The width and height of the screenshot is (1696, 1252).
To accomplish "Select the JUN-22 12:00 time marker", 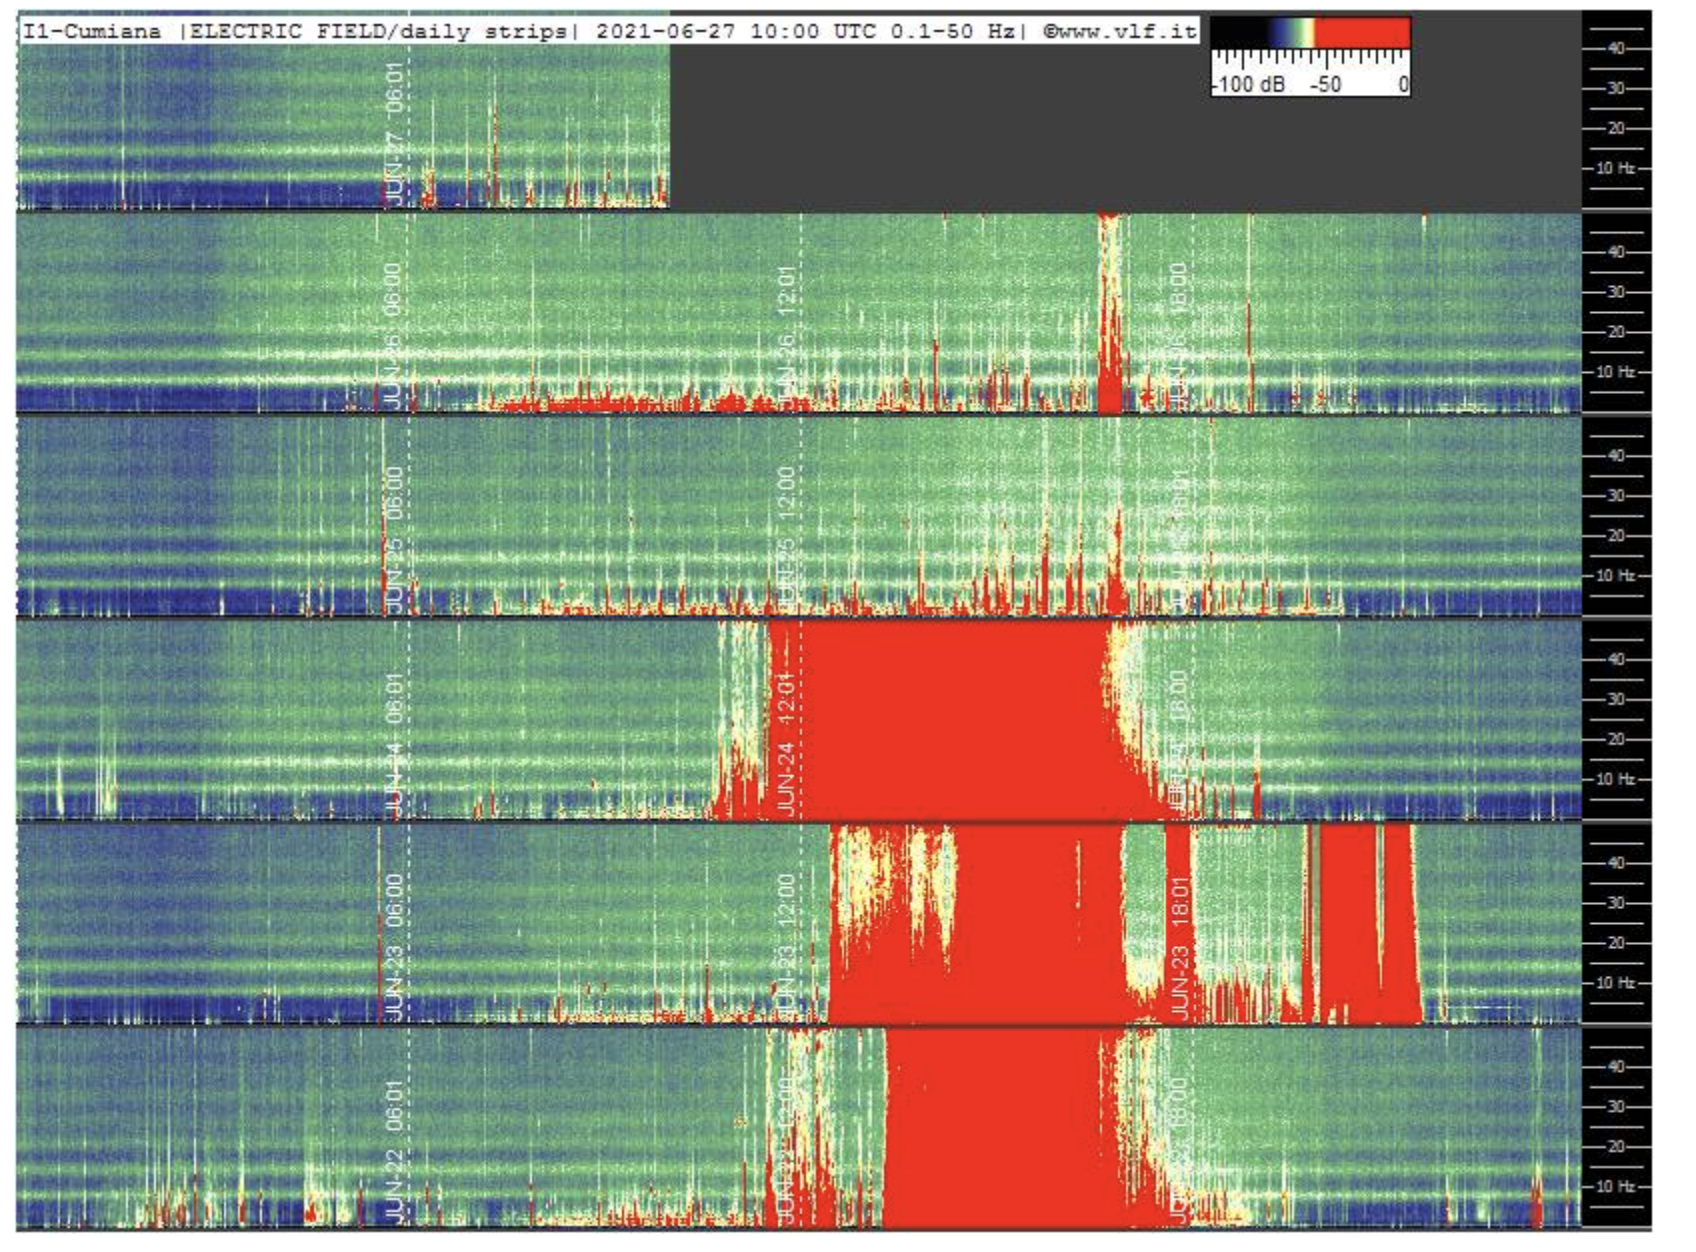I will (786, 1151).
